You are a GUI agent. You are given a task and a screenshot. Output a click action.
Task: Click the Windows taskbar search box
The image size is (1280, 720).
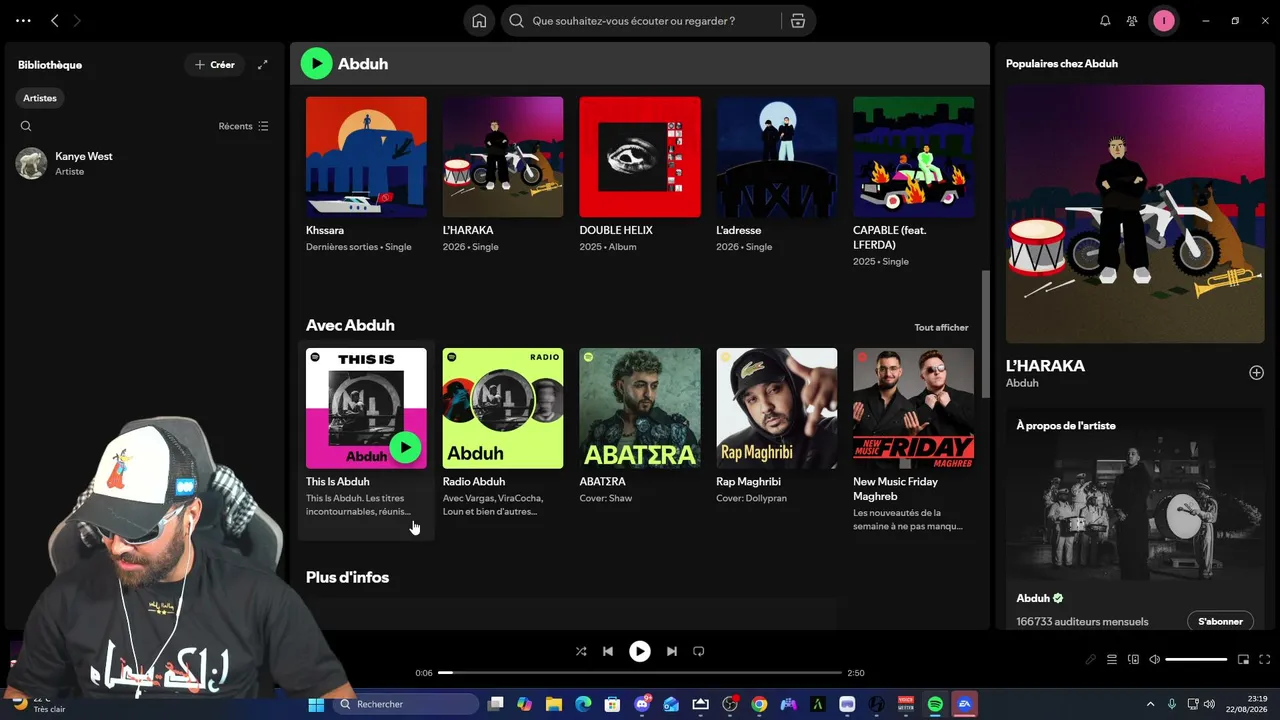click(406, 704)
